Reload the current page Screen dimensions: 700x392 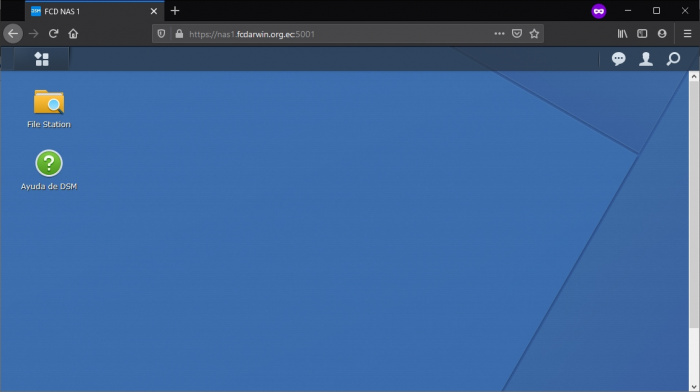click(54, 33)
